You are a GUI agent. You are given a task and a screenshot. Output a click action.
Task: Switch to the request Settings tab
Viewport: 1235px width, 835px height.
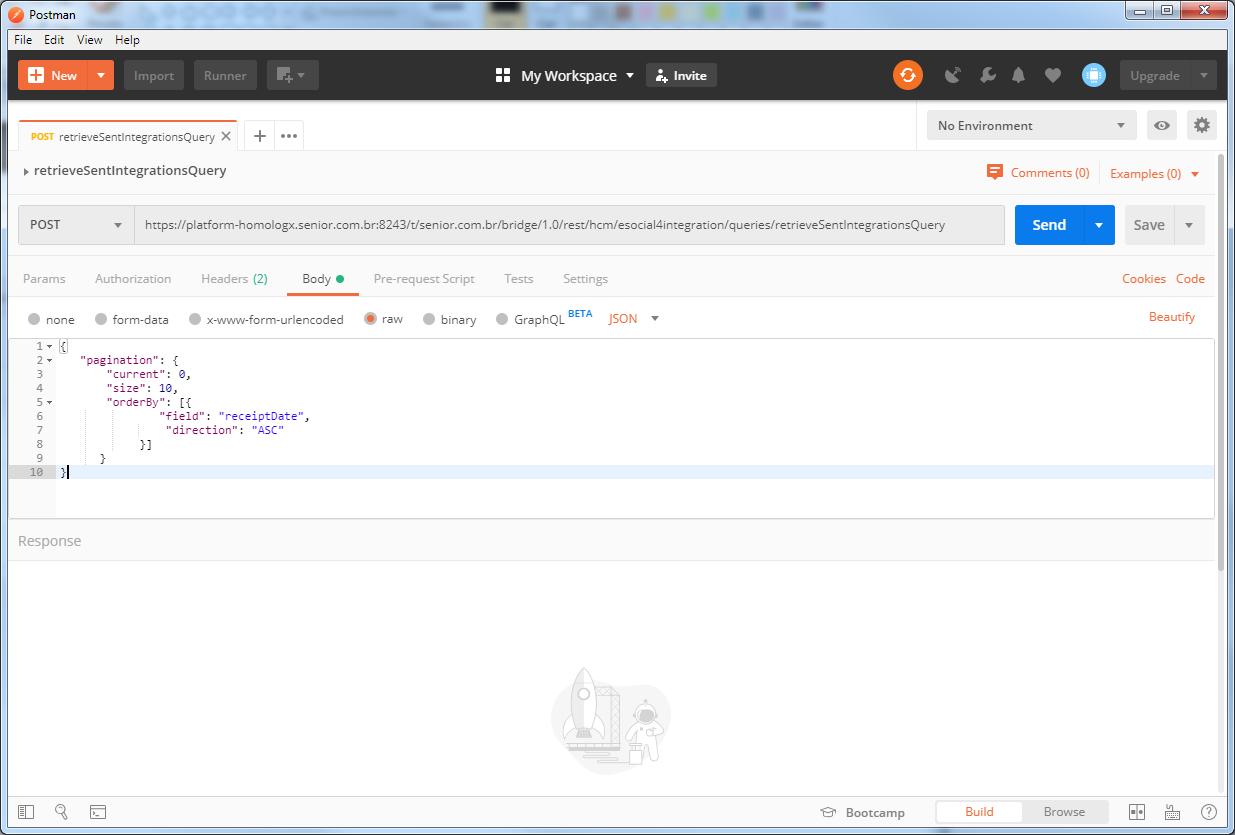585,279
